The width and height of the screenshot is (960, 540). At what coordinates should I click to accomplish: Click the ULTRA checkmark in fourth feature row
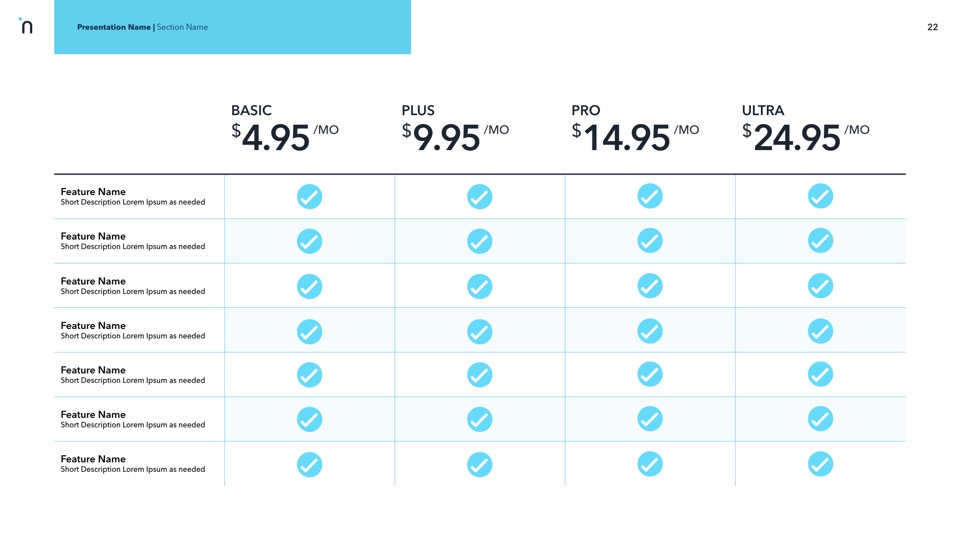click(820, 331)
